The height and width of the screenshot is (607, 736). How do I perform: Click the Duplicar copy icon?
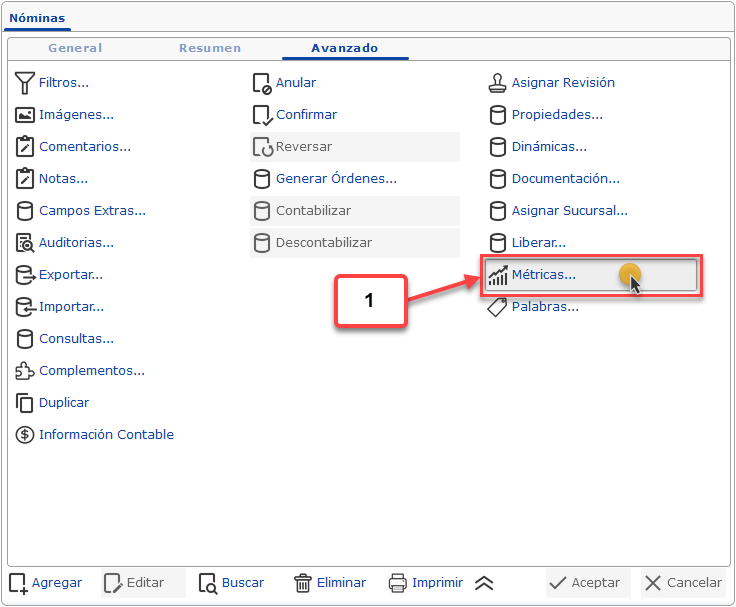[24, 403]
